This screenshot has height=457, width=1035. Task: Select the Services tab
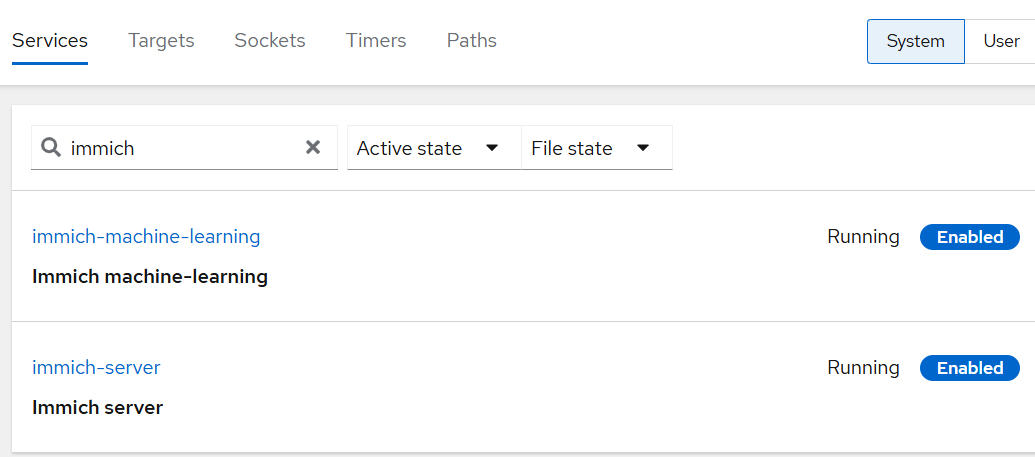pyautogui.click(x=50, y=41)
